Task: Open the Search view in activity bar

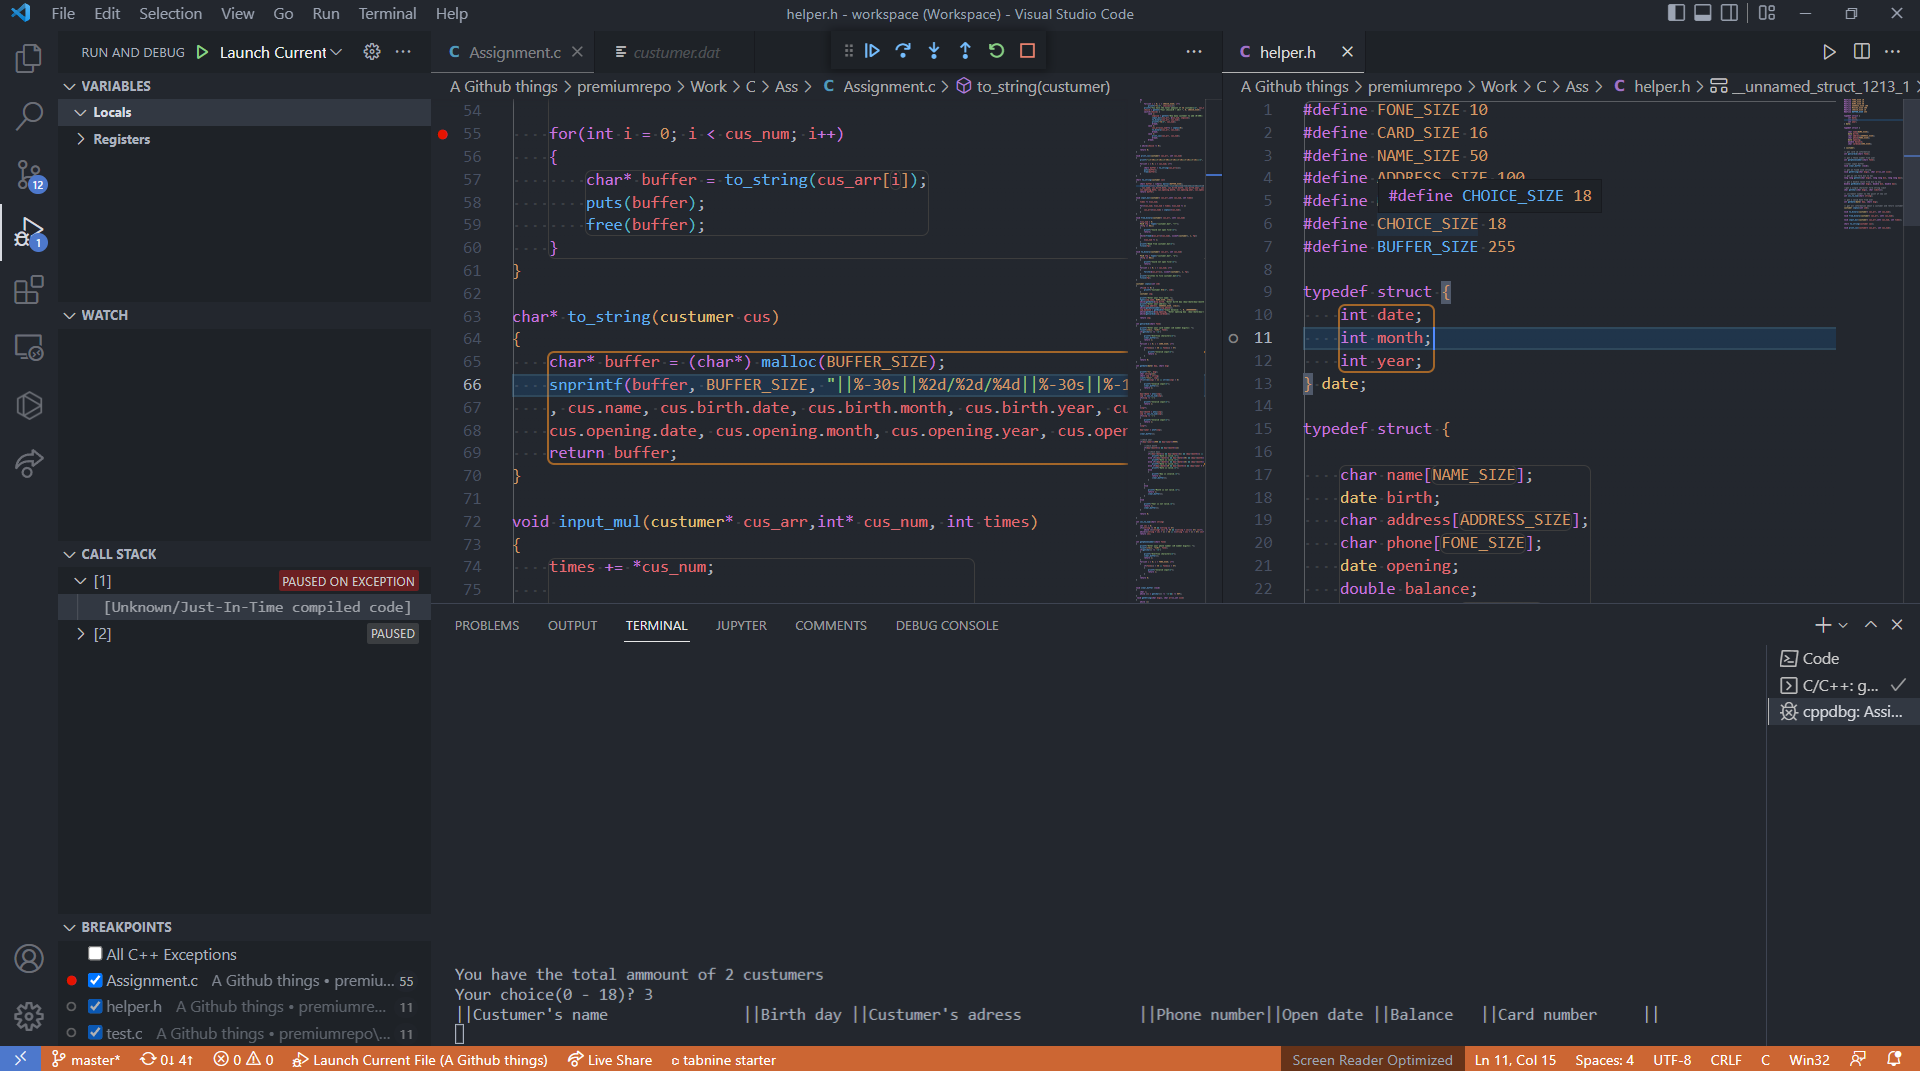Action: [x=29, y=116]
